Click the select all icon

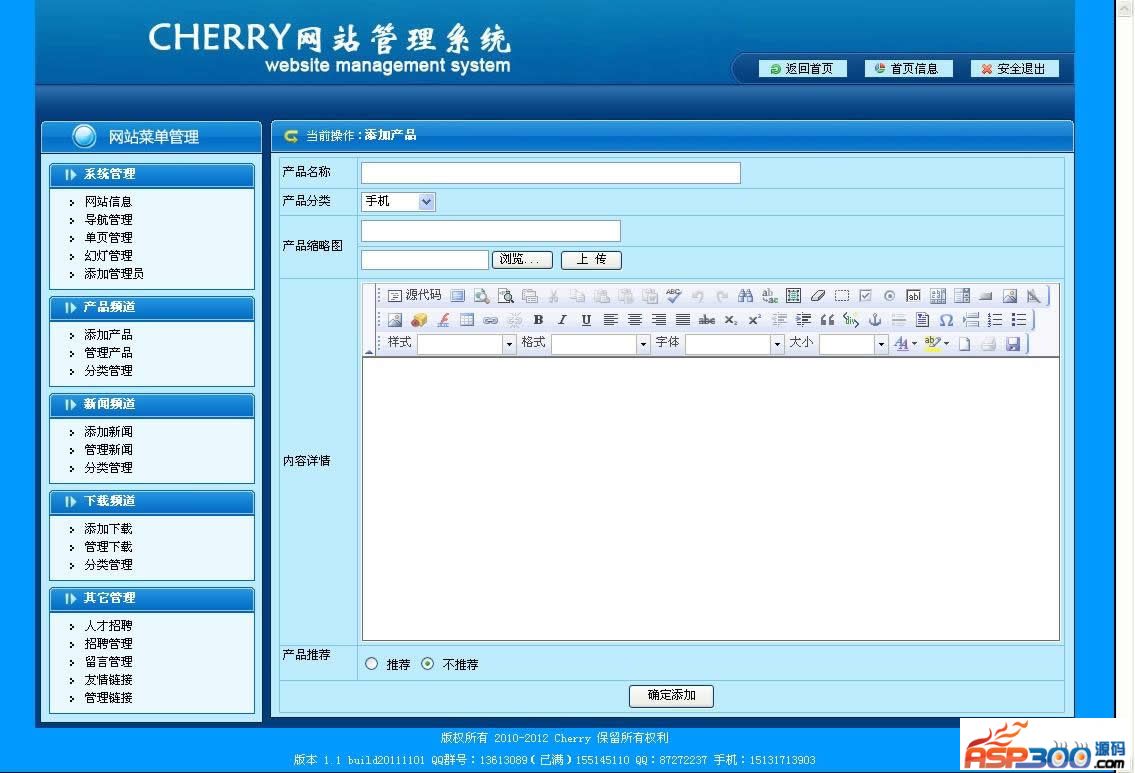tap(793, 295)
